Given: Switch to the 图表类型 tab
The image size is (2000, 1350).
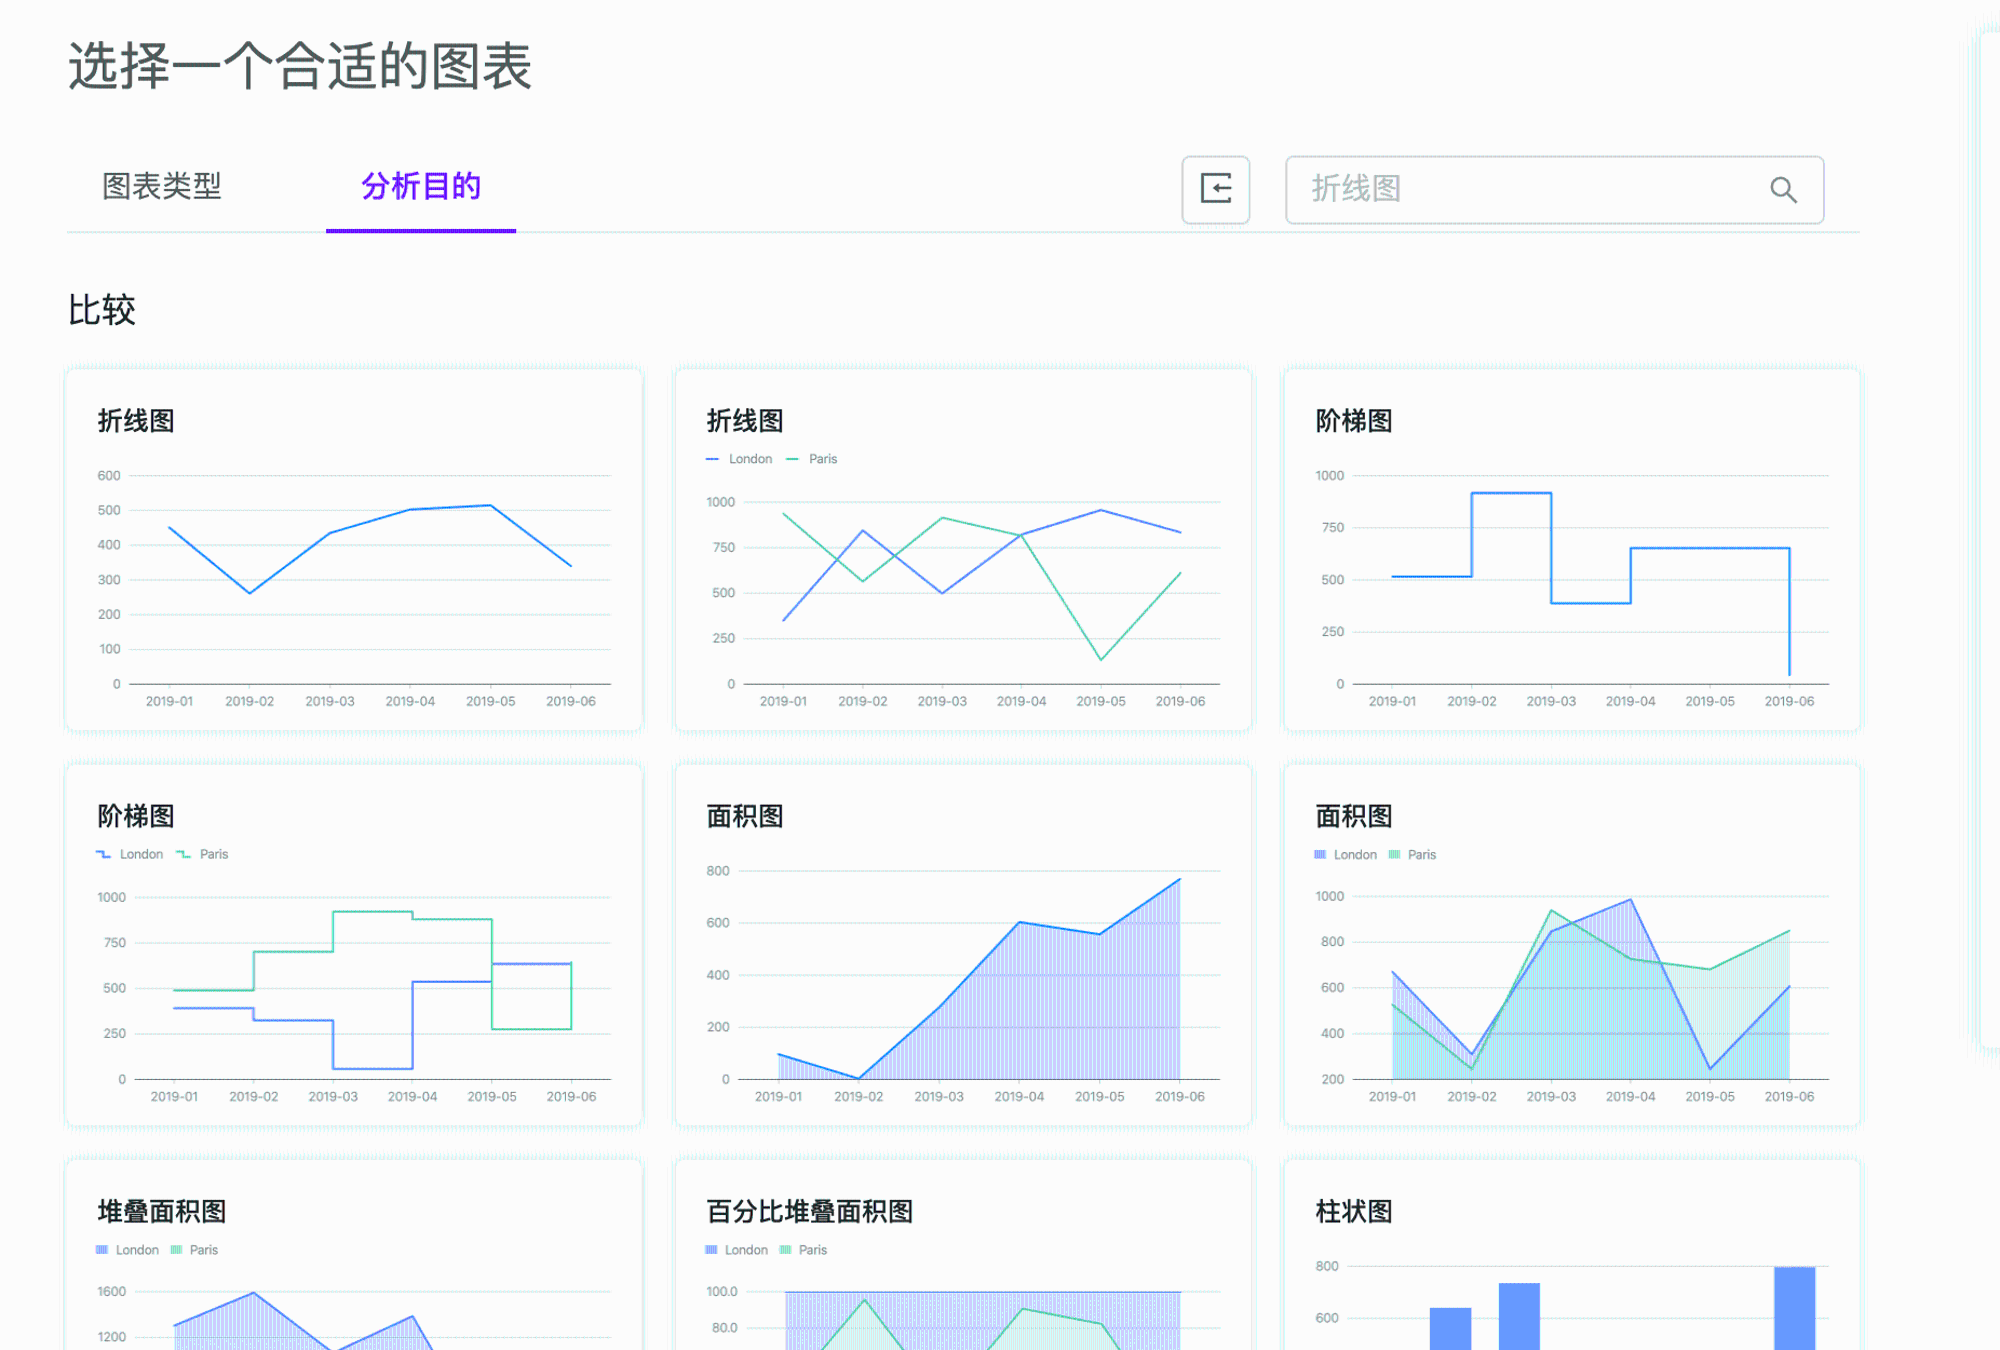Looking at the screenshot, I should point(162,186).
